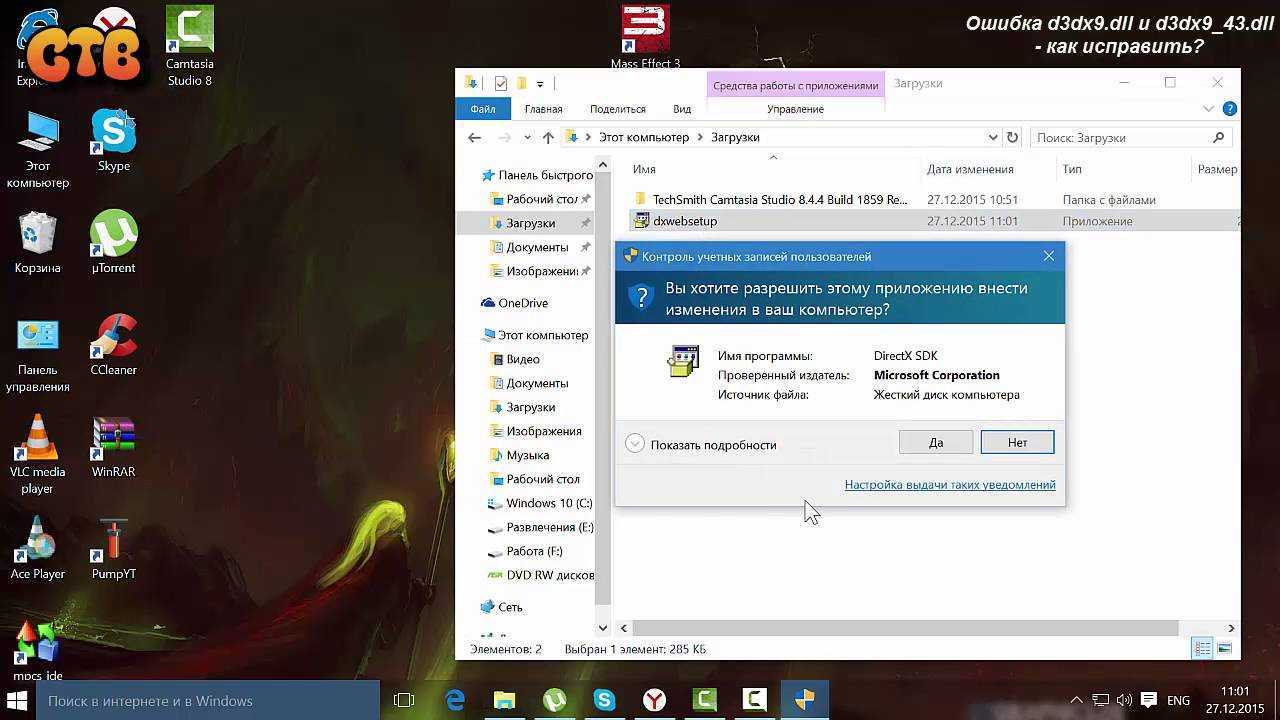
Task: Open Quick Access Toolbar customize dropdown
Action: [540, 84]
